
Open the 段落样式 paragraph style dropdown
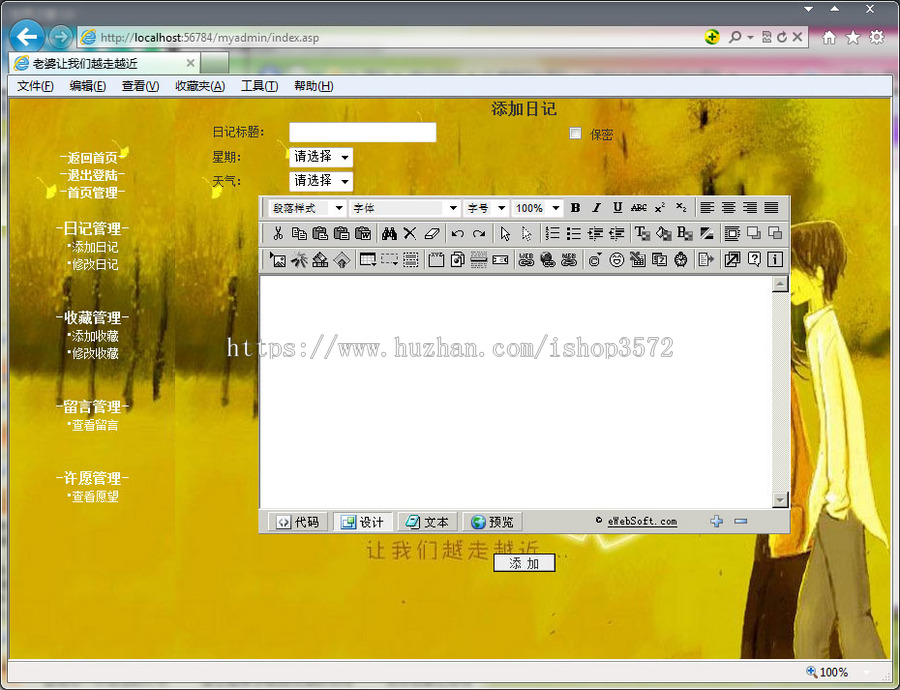[307, 208]
